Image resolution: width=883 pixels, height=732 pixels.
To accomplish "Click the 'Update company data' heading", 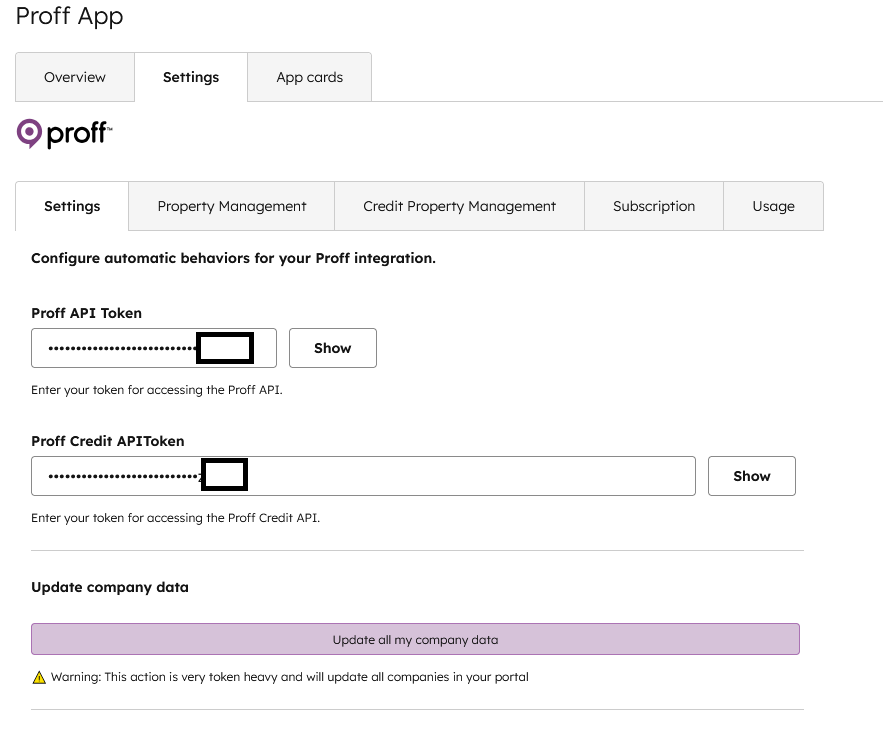I will (110, 587).
